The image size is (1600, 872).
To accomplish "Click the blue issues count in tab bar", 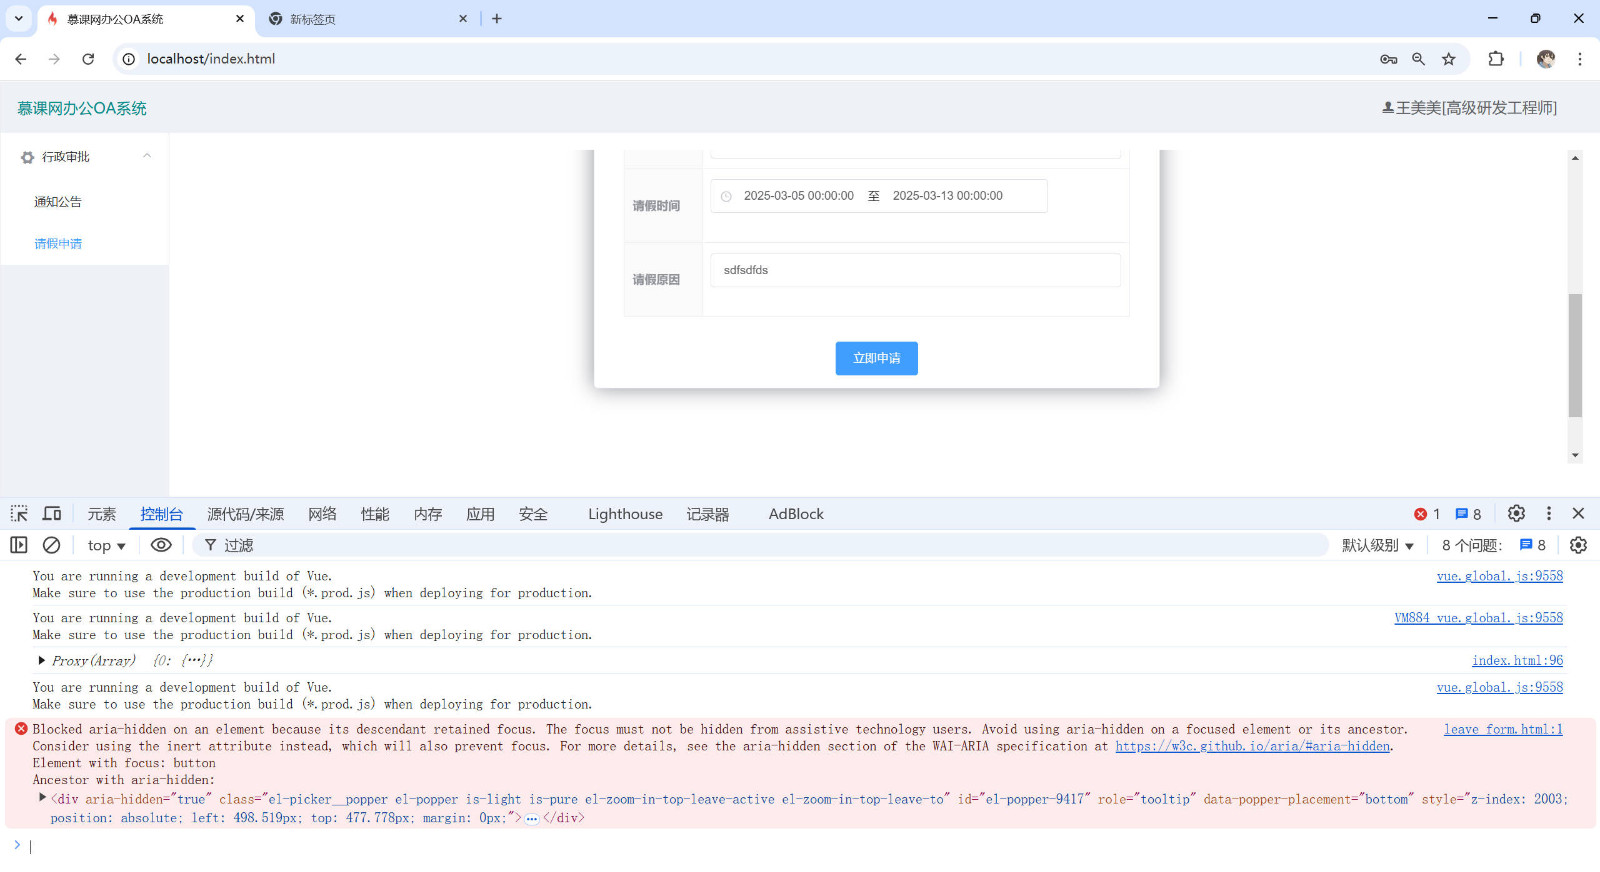I will (x=1468, y=514).
